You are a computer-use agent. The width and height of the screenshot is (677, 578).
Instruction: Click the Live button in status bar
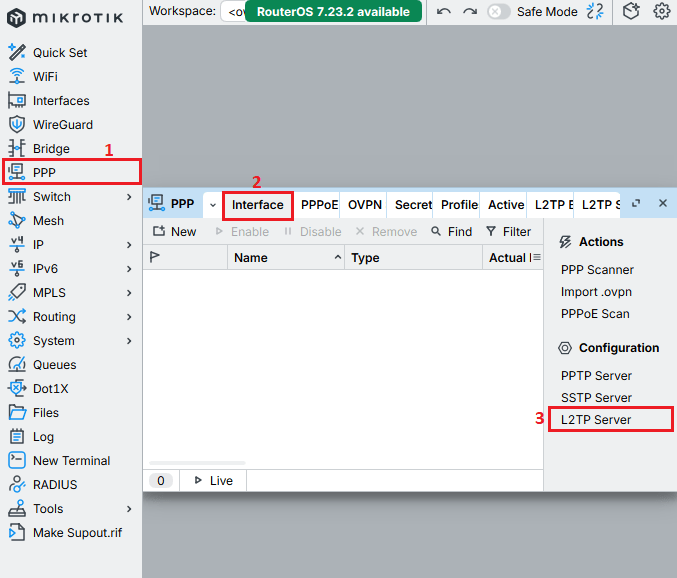point(213,480)
